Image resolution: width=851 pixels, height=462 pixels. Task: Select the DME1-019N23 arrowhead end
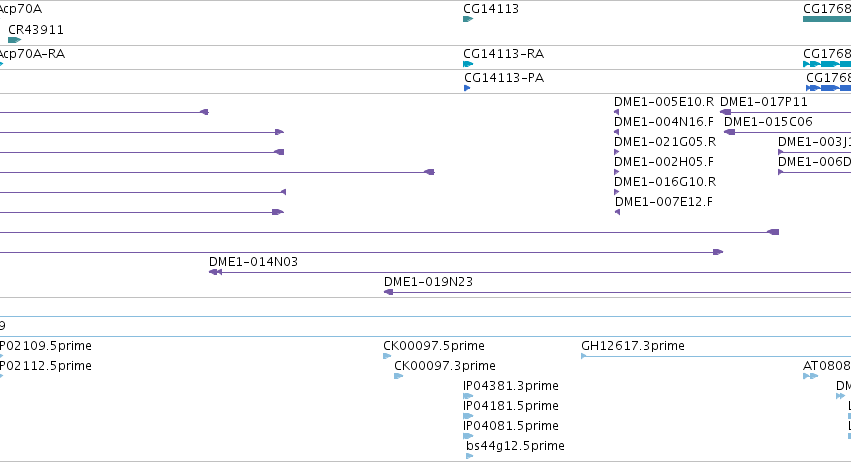[388, 292]
